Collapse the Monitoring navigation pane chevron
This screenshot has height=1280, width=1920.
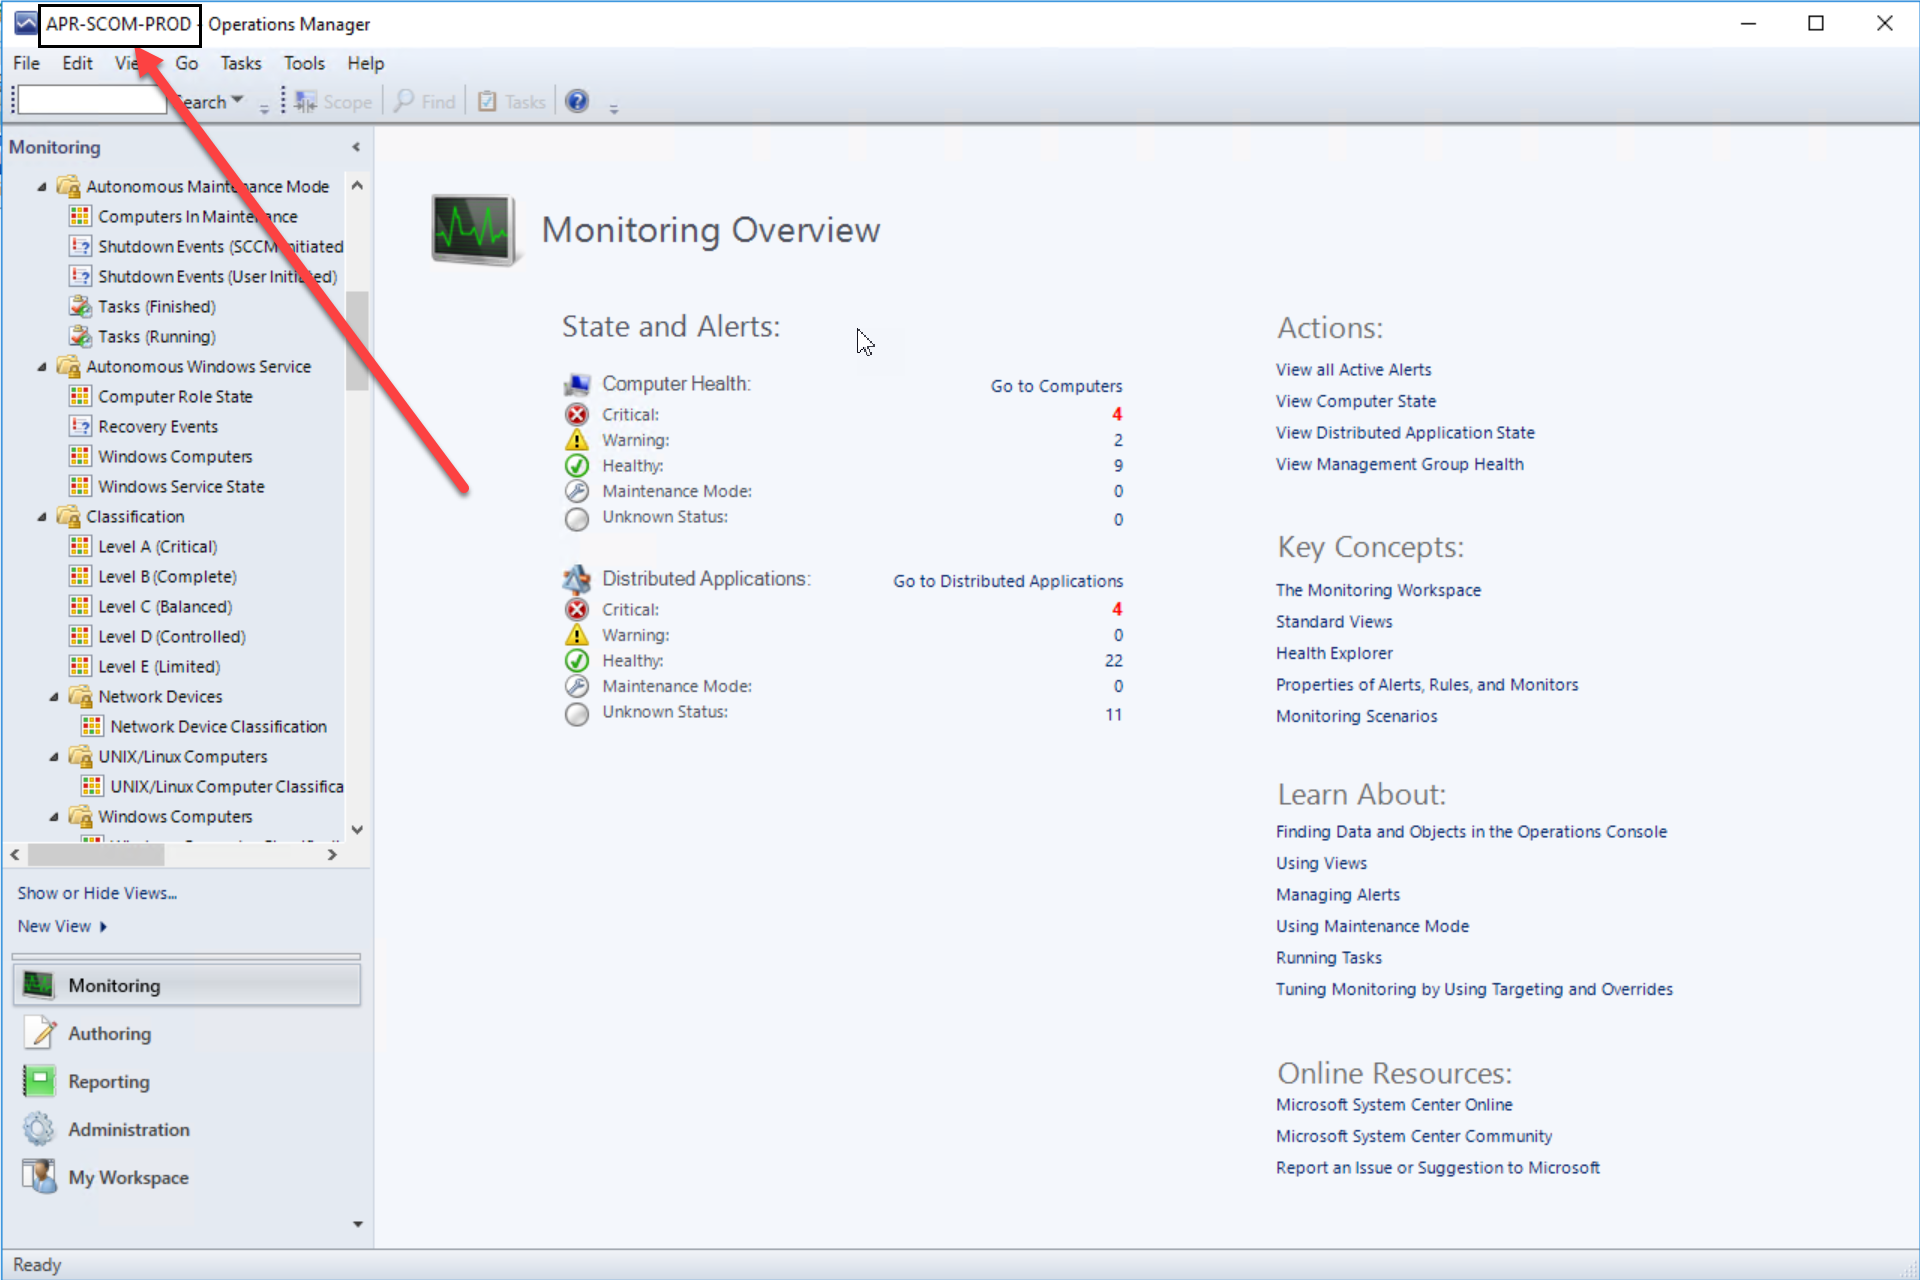pos(356,147)
